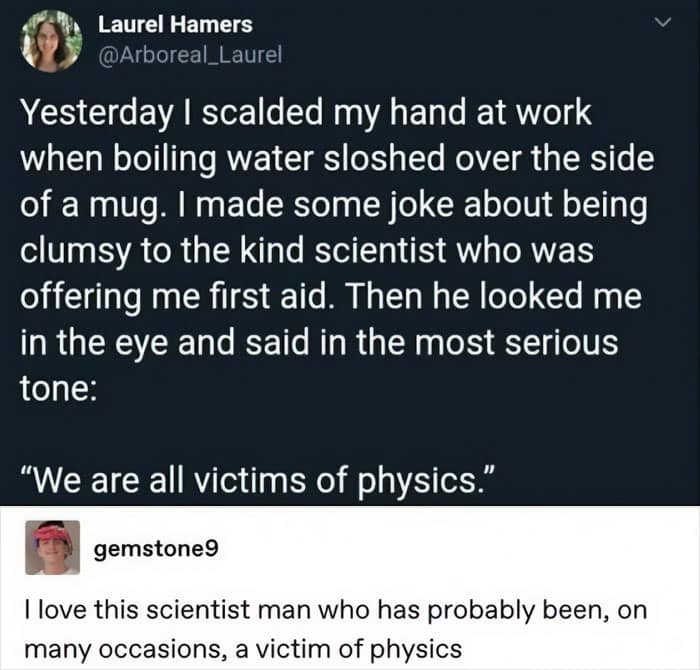The height and width of the screenshot is (670, 700).
Task: Click the word "mug." in the tweet
Action: tap(124, 205)
